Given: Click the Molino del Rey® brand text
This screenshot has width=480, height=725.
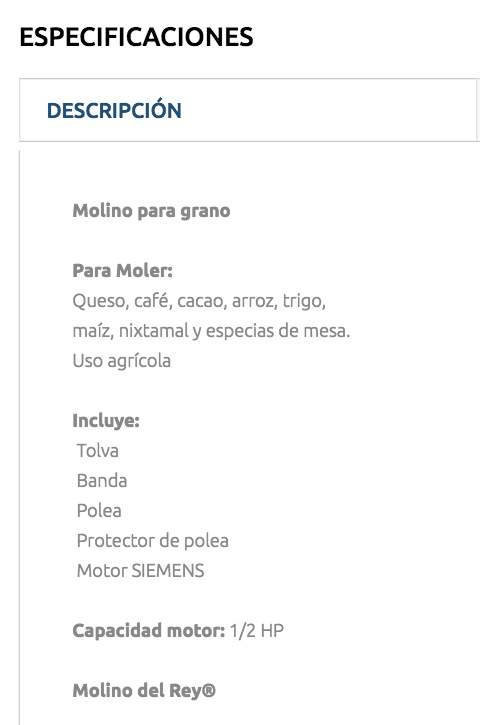Looking at the screenshot, I should point(144,691).
